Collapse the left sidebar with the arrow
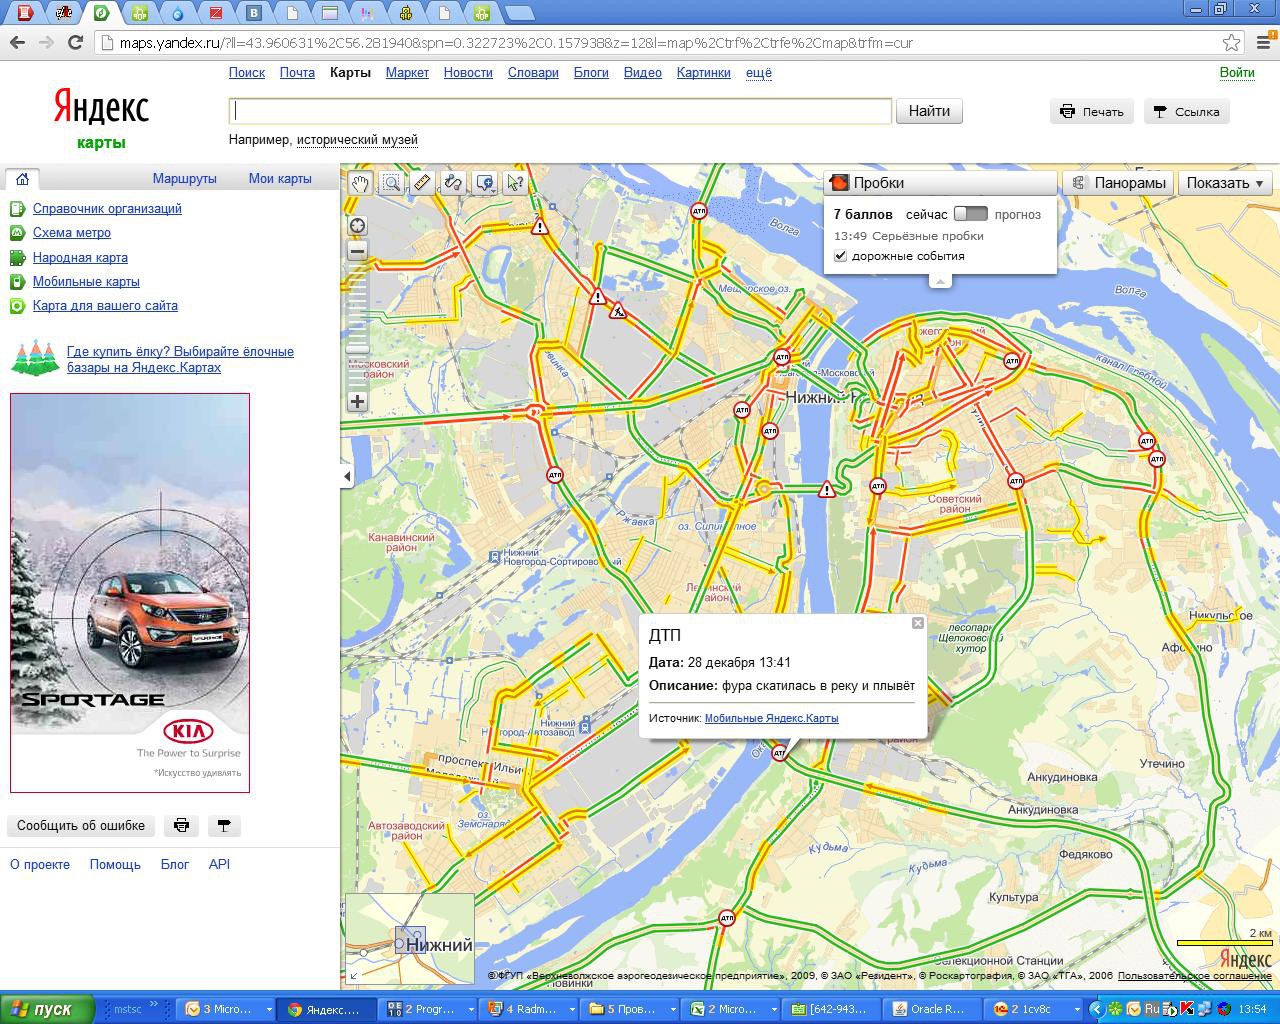The height and width of the screenshot is (1024, 1280). pos(347,476)
